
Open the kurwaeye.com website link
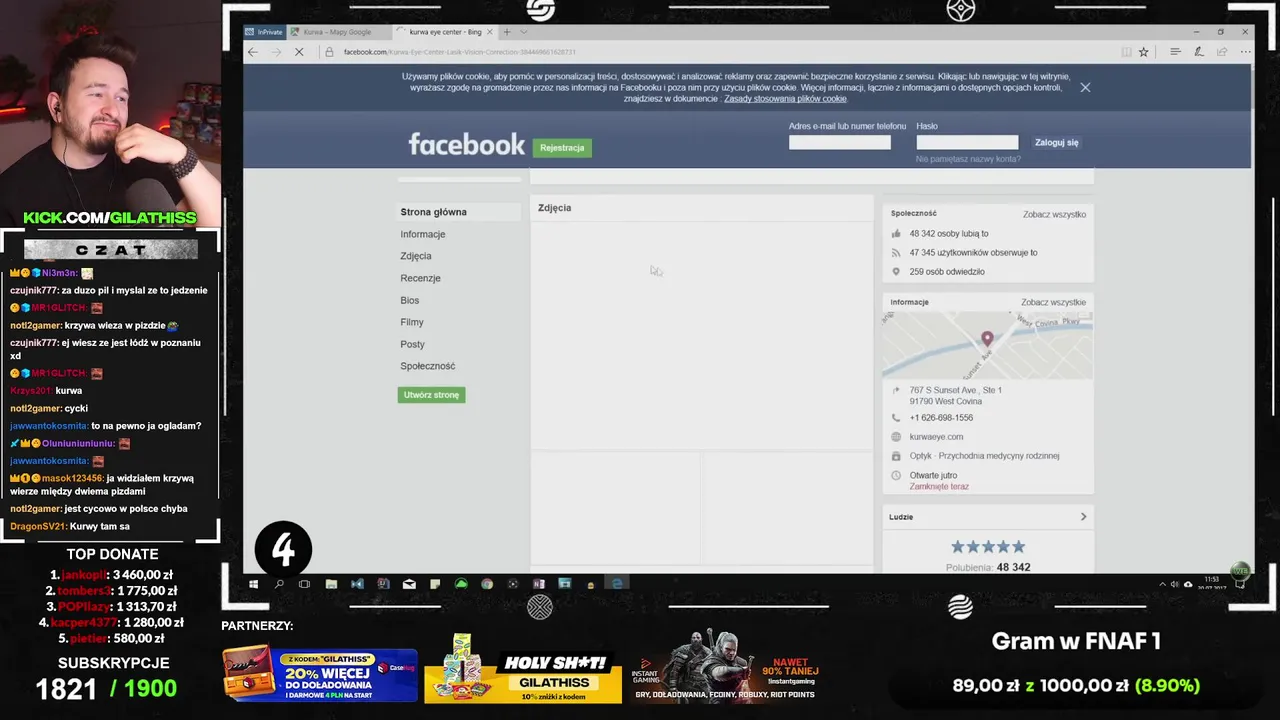pos(936,437)
